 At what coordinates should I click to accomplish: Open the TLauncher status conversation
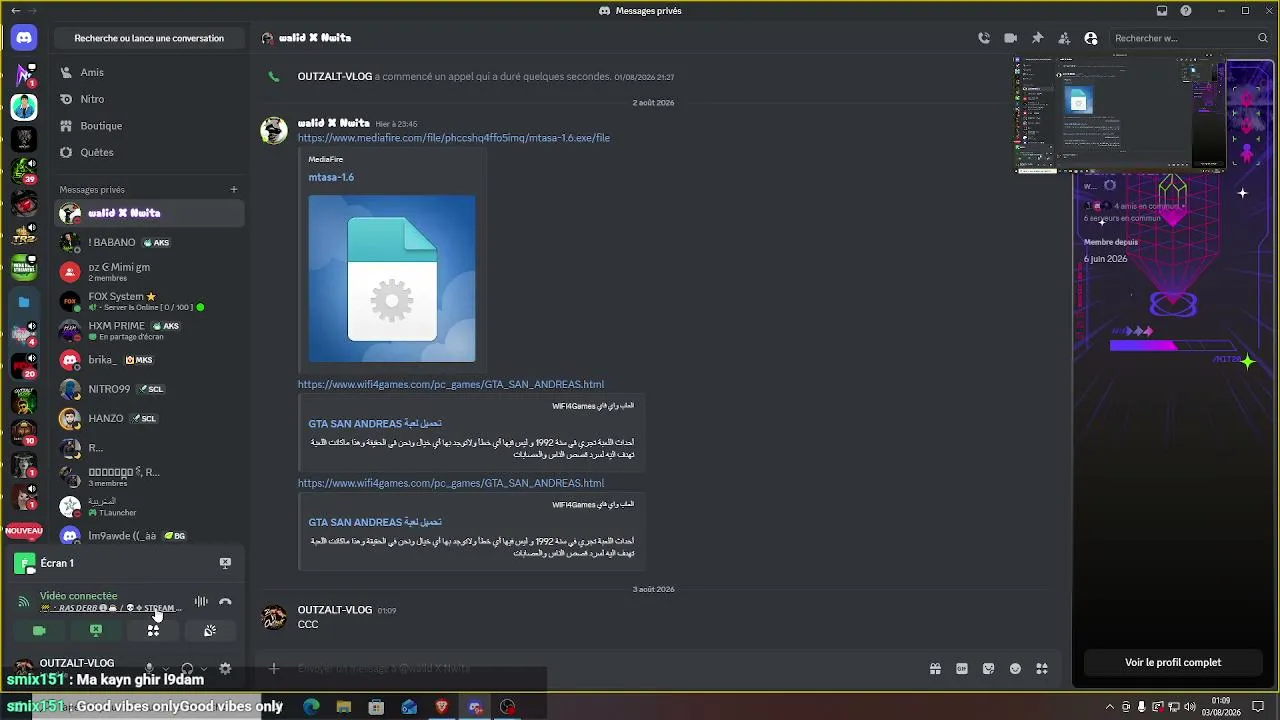tap(149, 506)
